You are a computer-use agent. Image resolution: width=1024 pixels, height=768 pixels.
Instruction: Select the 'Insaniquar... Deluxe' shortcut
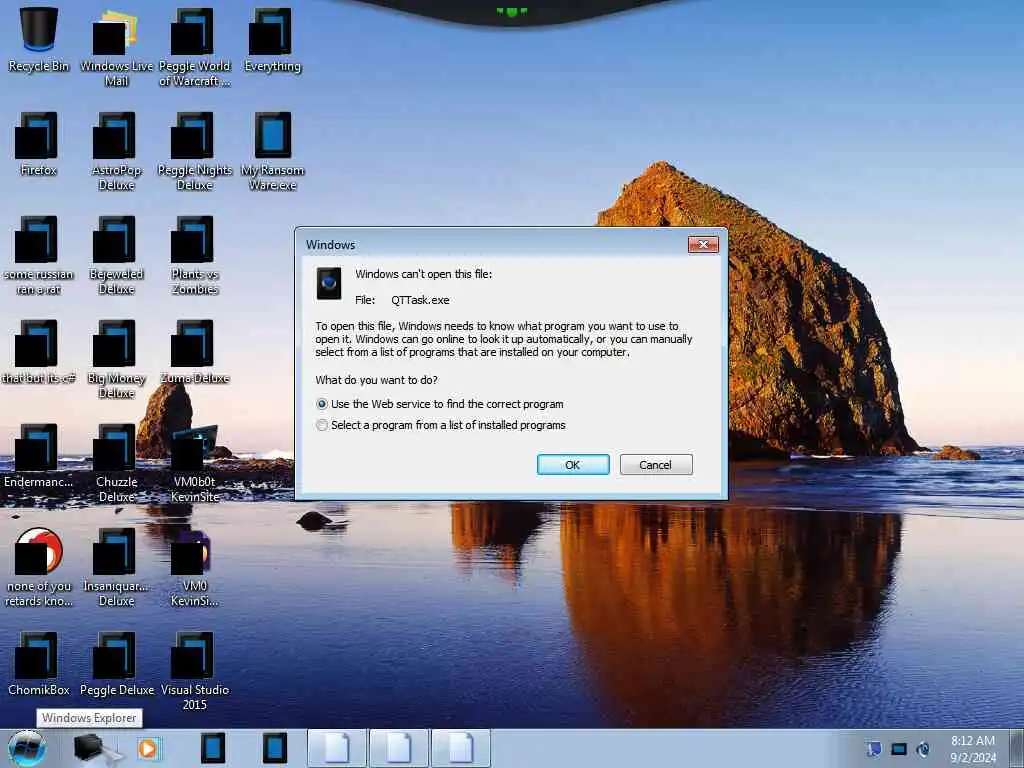[116, 568]
